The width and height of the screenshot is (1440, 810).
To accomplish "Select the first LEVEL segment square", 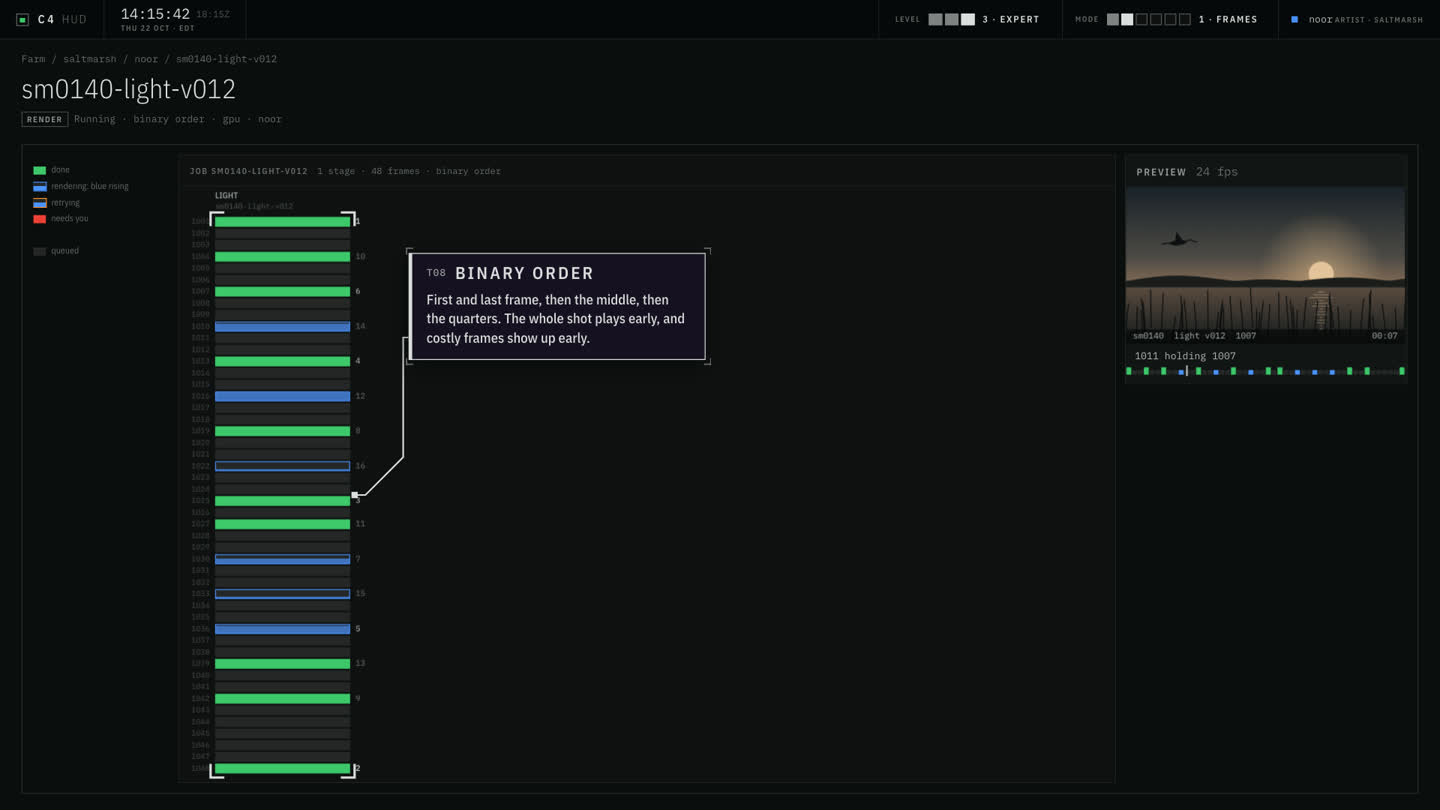I will (935, 19).
